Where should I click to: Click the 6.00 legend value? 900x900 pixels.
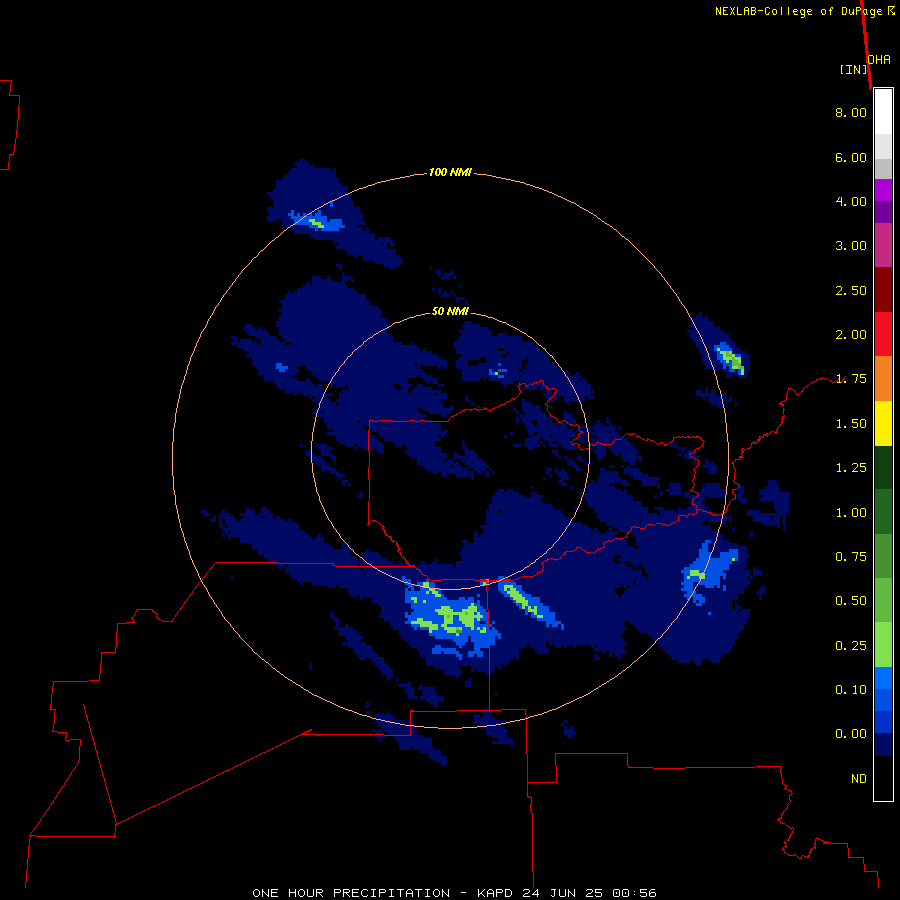pyautogui.click(x=851, y=157)
